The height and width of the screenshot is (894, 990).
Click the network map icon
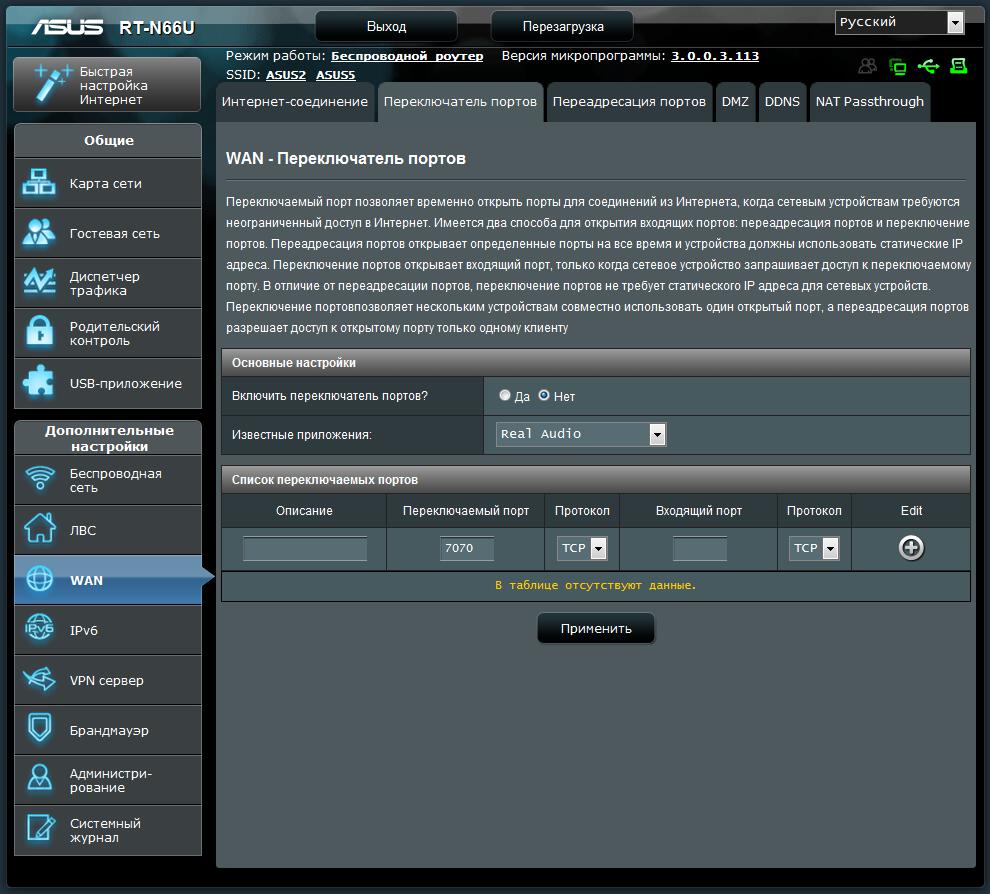point(39,182)
